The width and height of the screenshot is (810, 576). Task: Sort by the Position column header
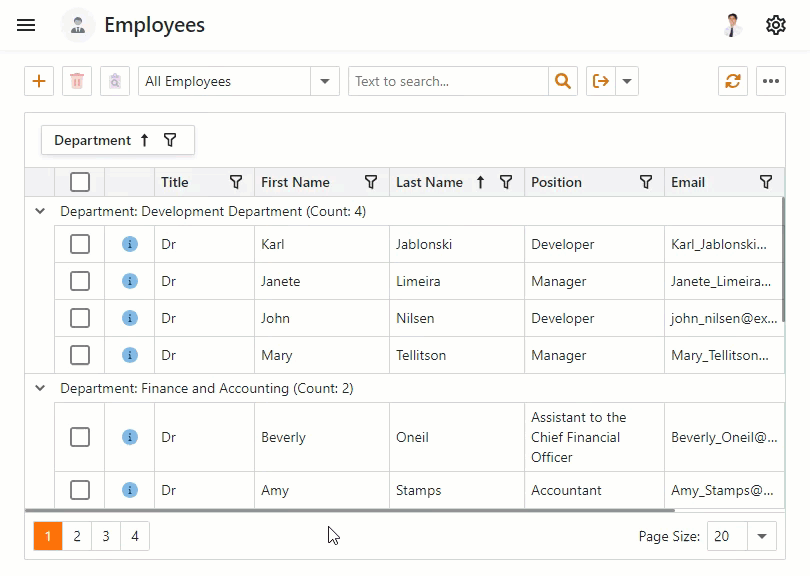tap(556, 182)
